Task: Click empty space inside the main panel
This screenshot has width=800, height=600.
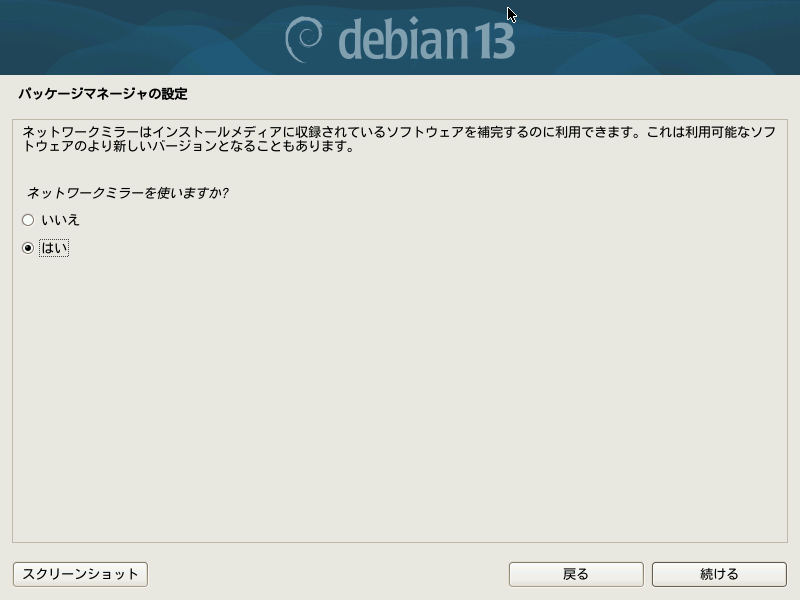Action: tap(400, 398)
